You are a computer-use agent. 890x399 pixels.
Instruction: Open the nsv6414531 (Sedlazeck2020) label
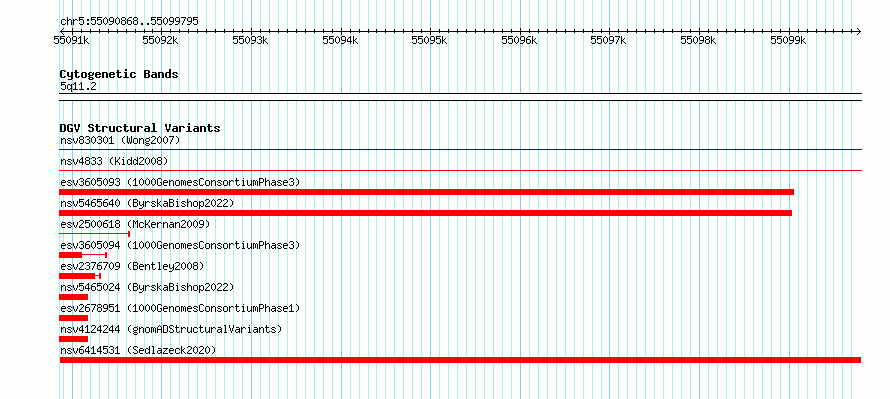tap(138, 350)
